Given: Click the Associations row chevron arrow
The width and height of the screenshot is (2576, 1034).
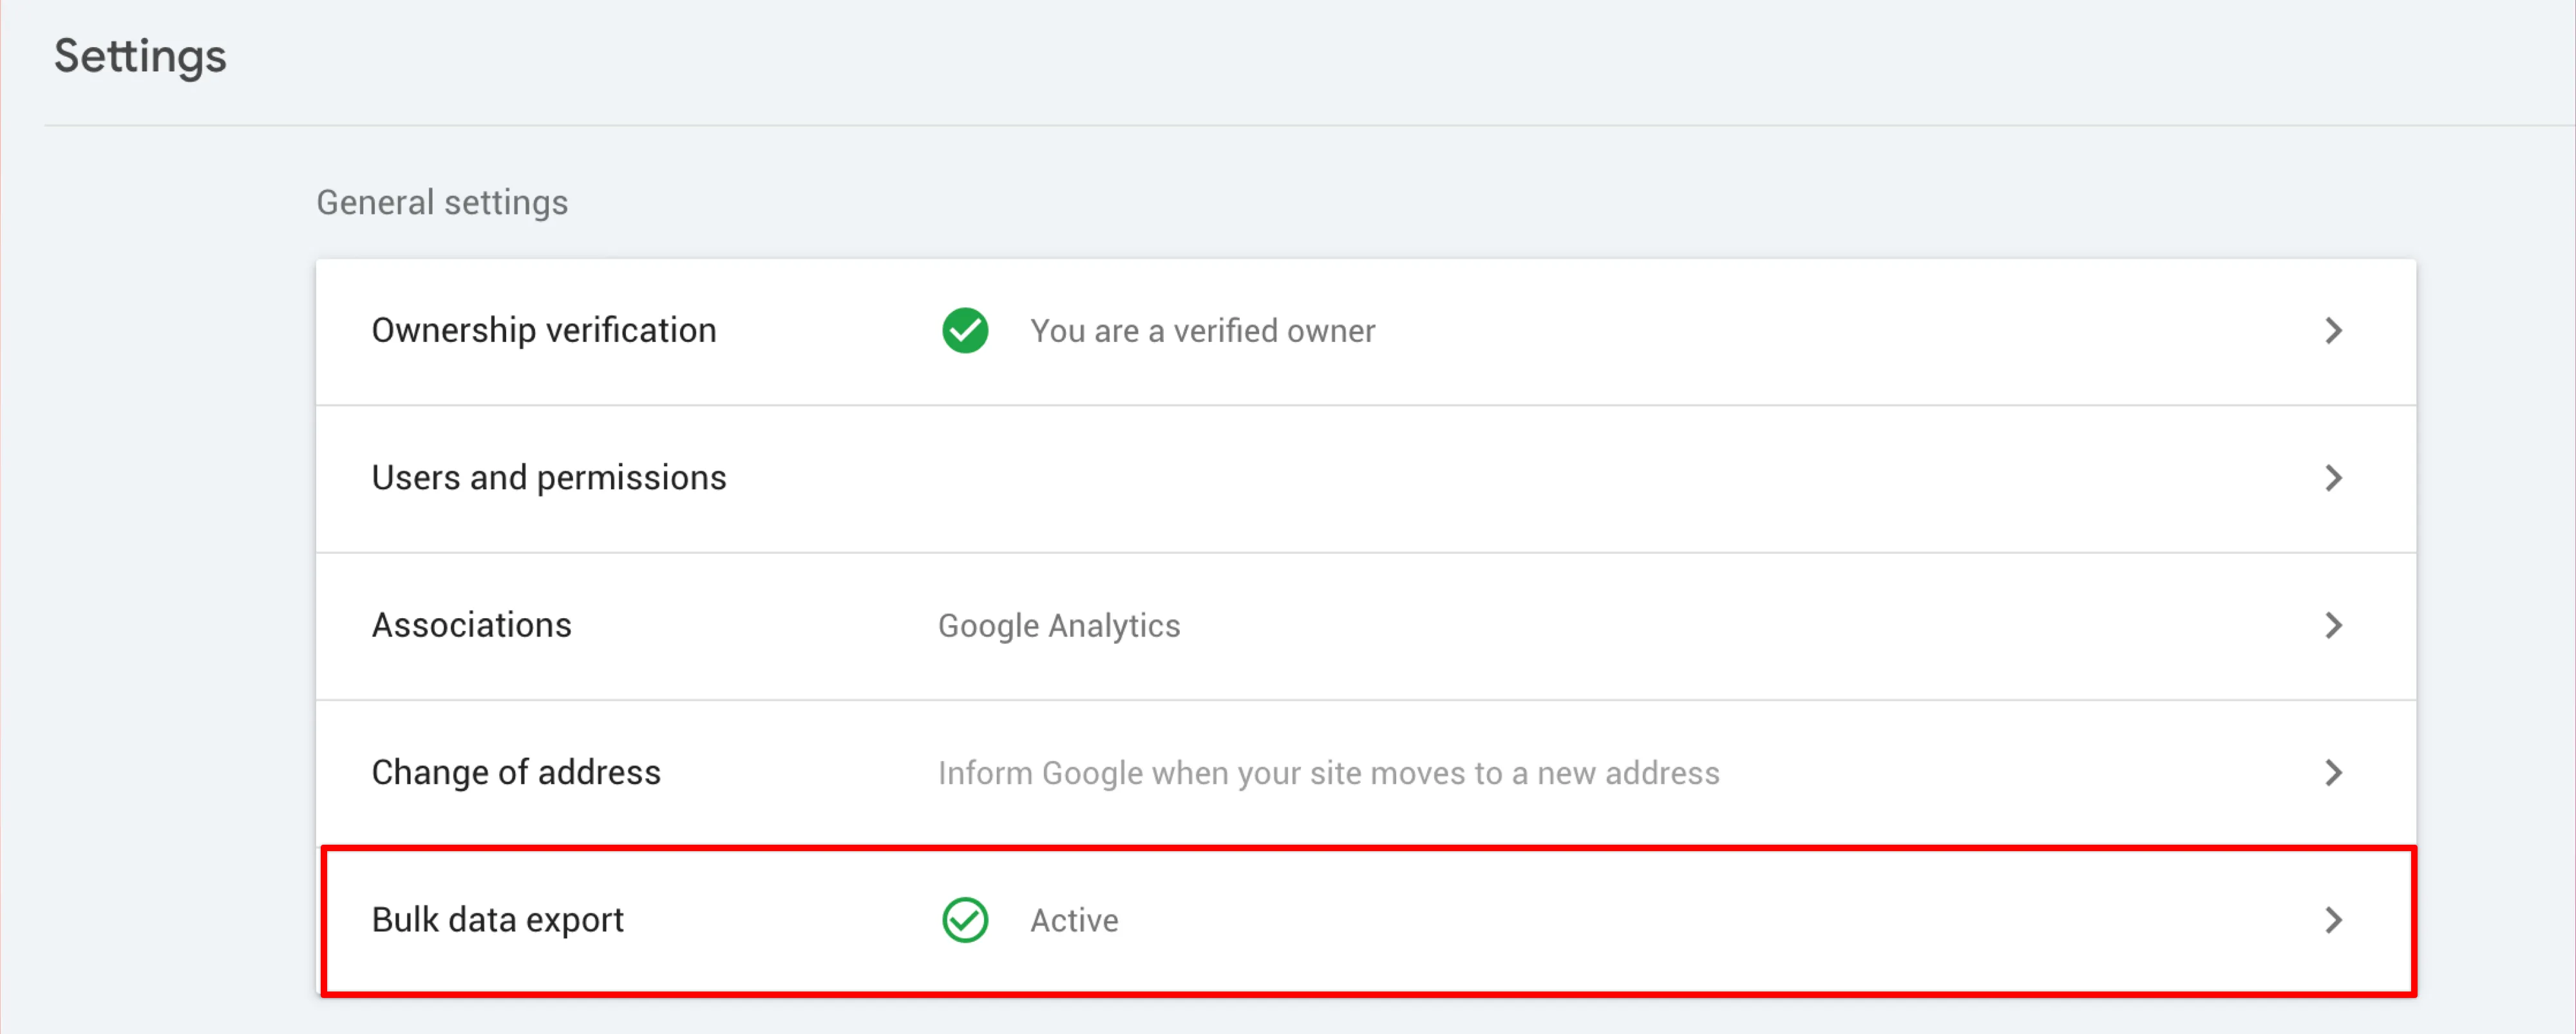Looking at the screenshot, I should (x=2333, y=626).
